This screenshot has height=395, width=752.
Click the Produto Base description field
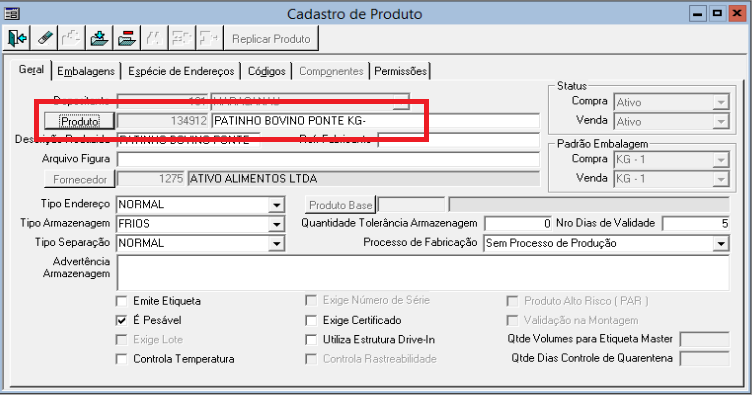pyautogui.click(x=589, y=205)
